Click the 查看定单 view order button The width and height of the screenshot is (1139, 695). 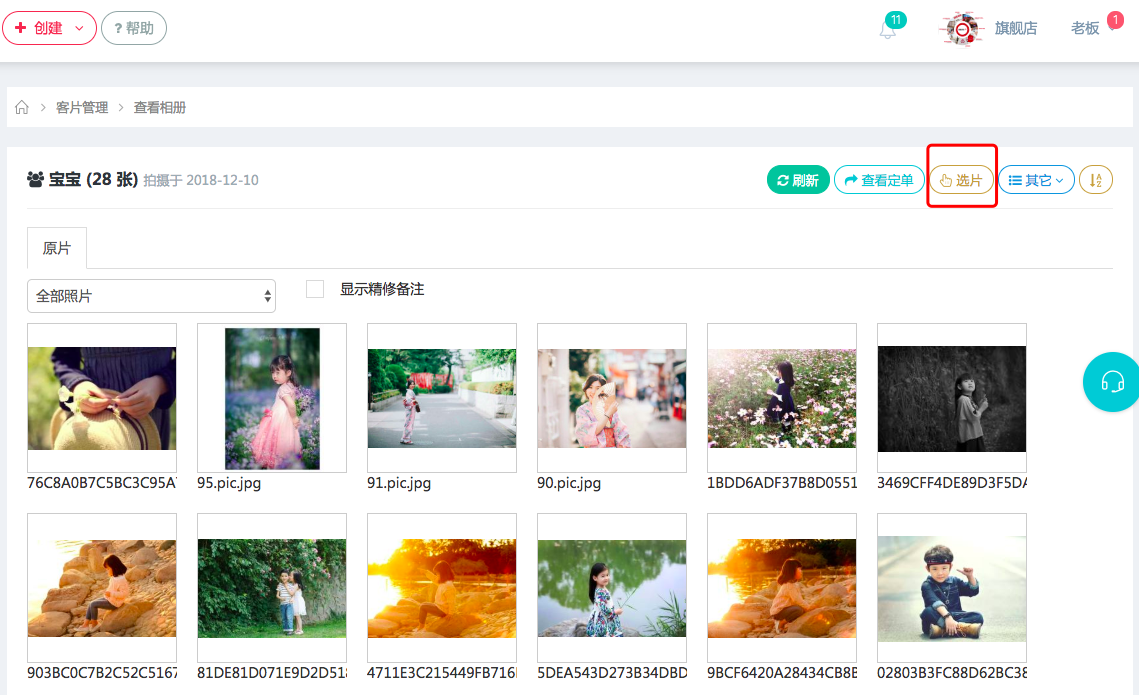click(x=879, y=180)
